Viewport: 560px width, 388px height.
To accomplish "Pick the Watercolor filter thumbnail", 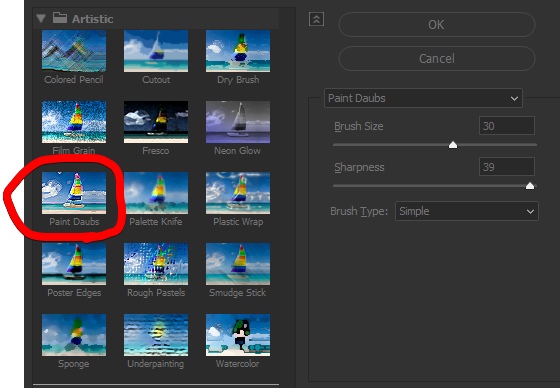I will pyautogui.click(x=238, y=335).
